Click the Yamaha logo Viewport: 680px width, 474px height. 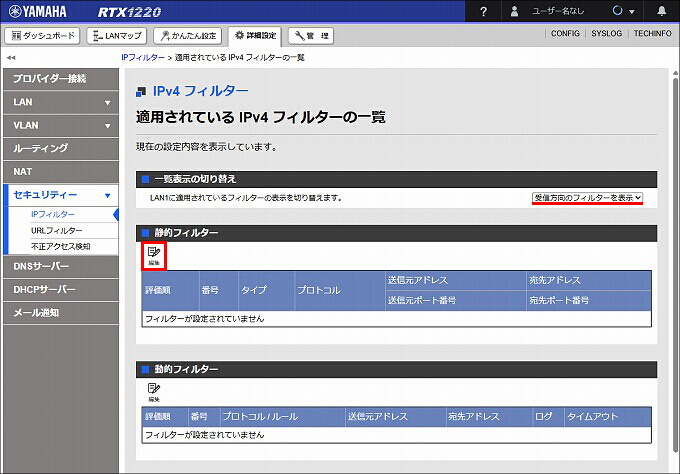(x=37, y=11)
